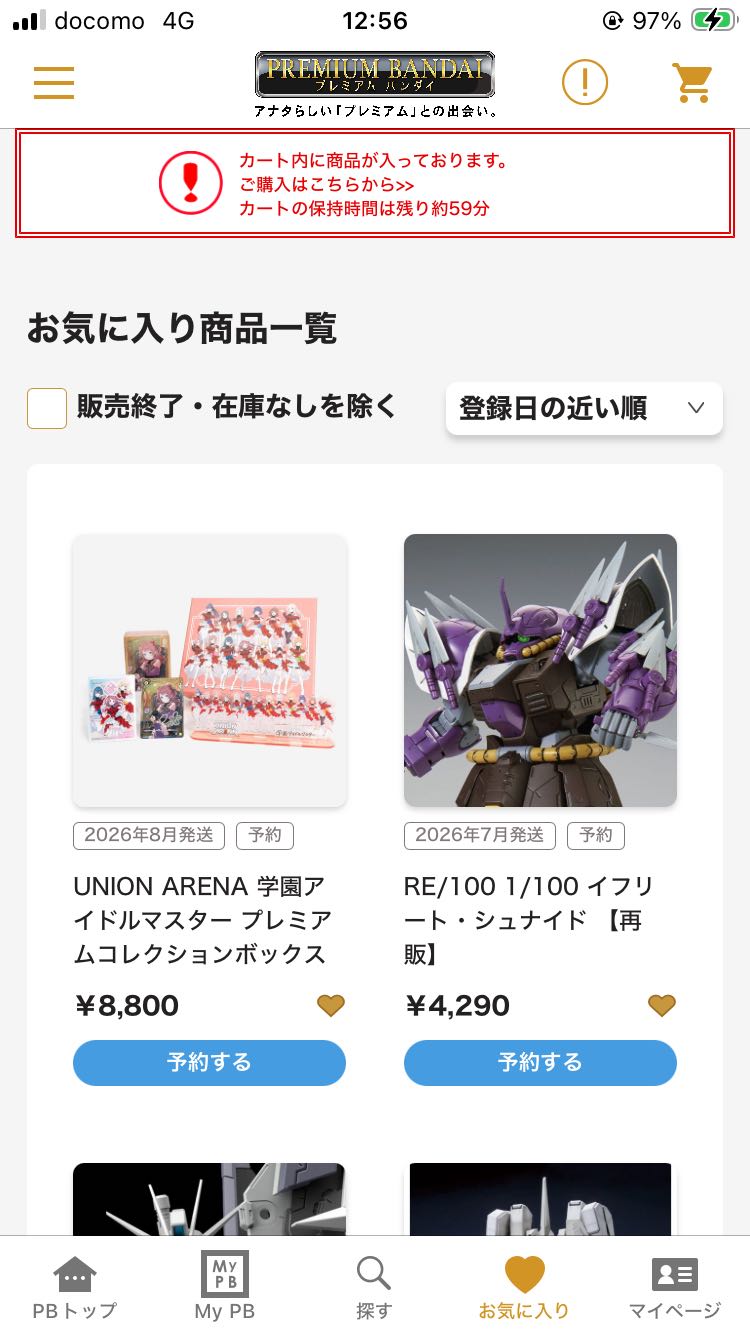Switch to the My PB tab
The width and height of the screenshot is (750, 1334).
coord(225,1287)
